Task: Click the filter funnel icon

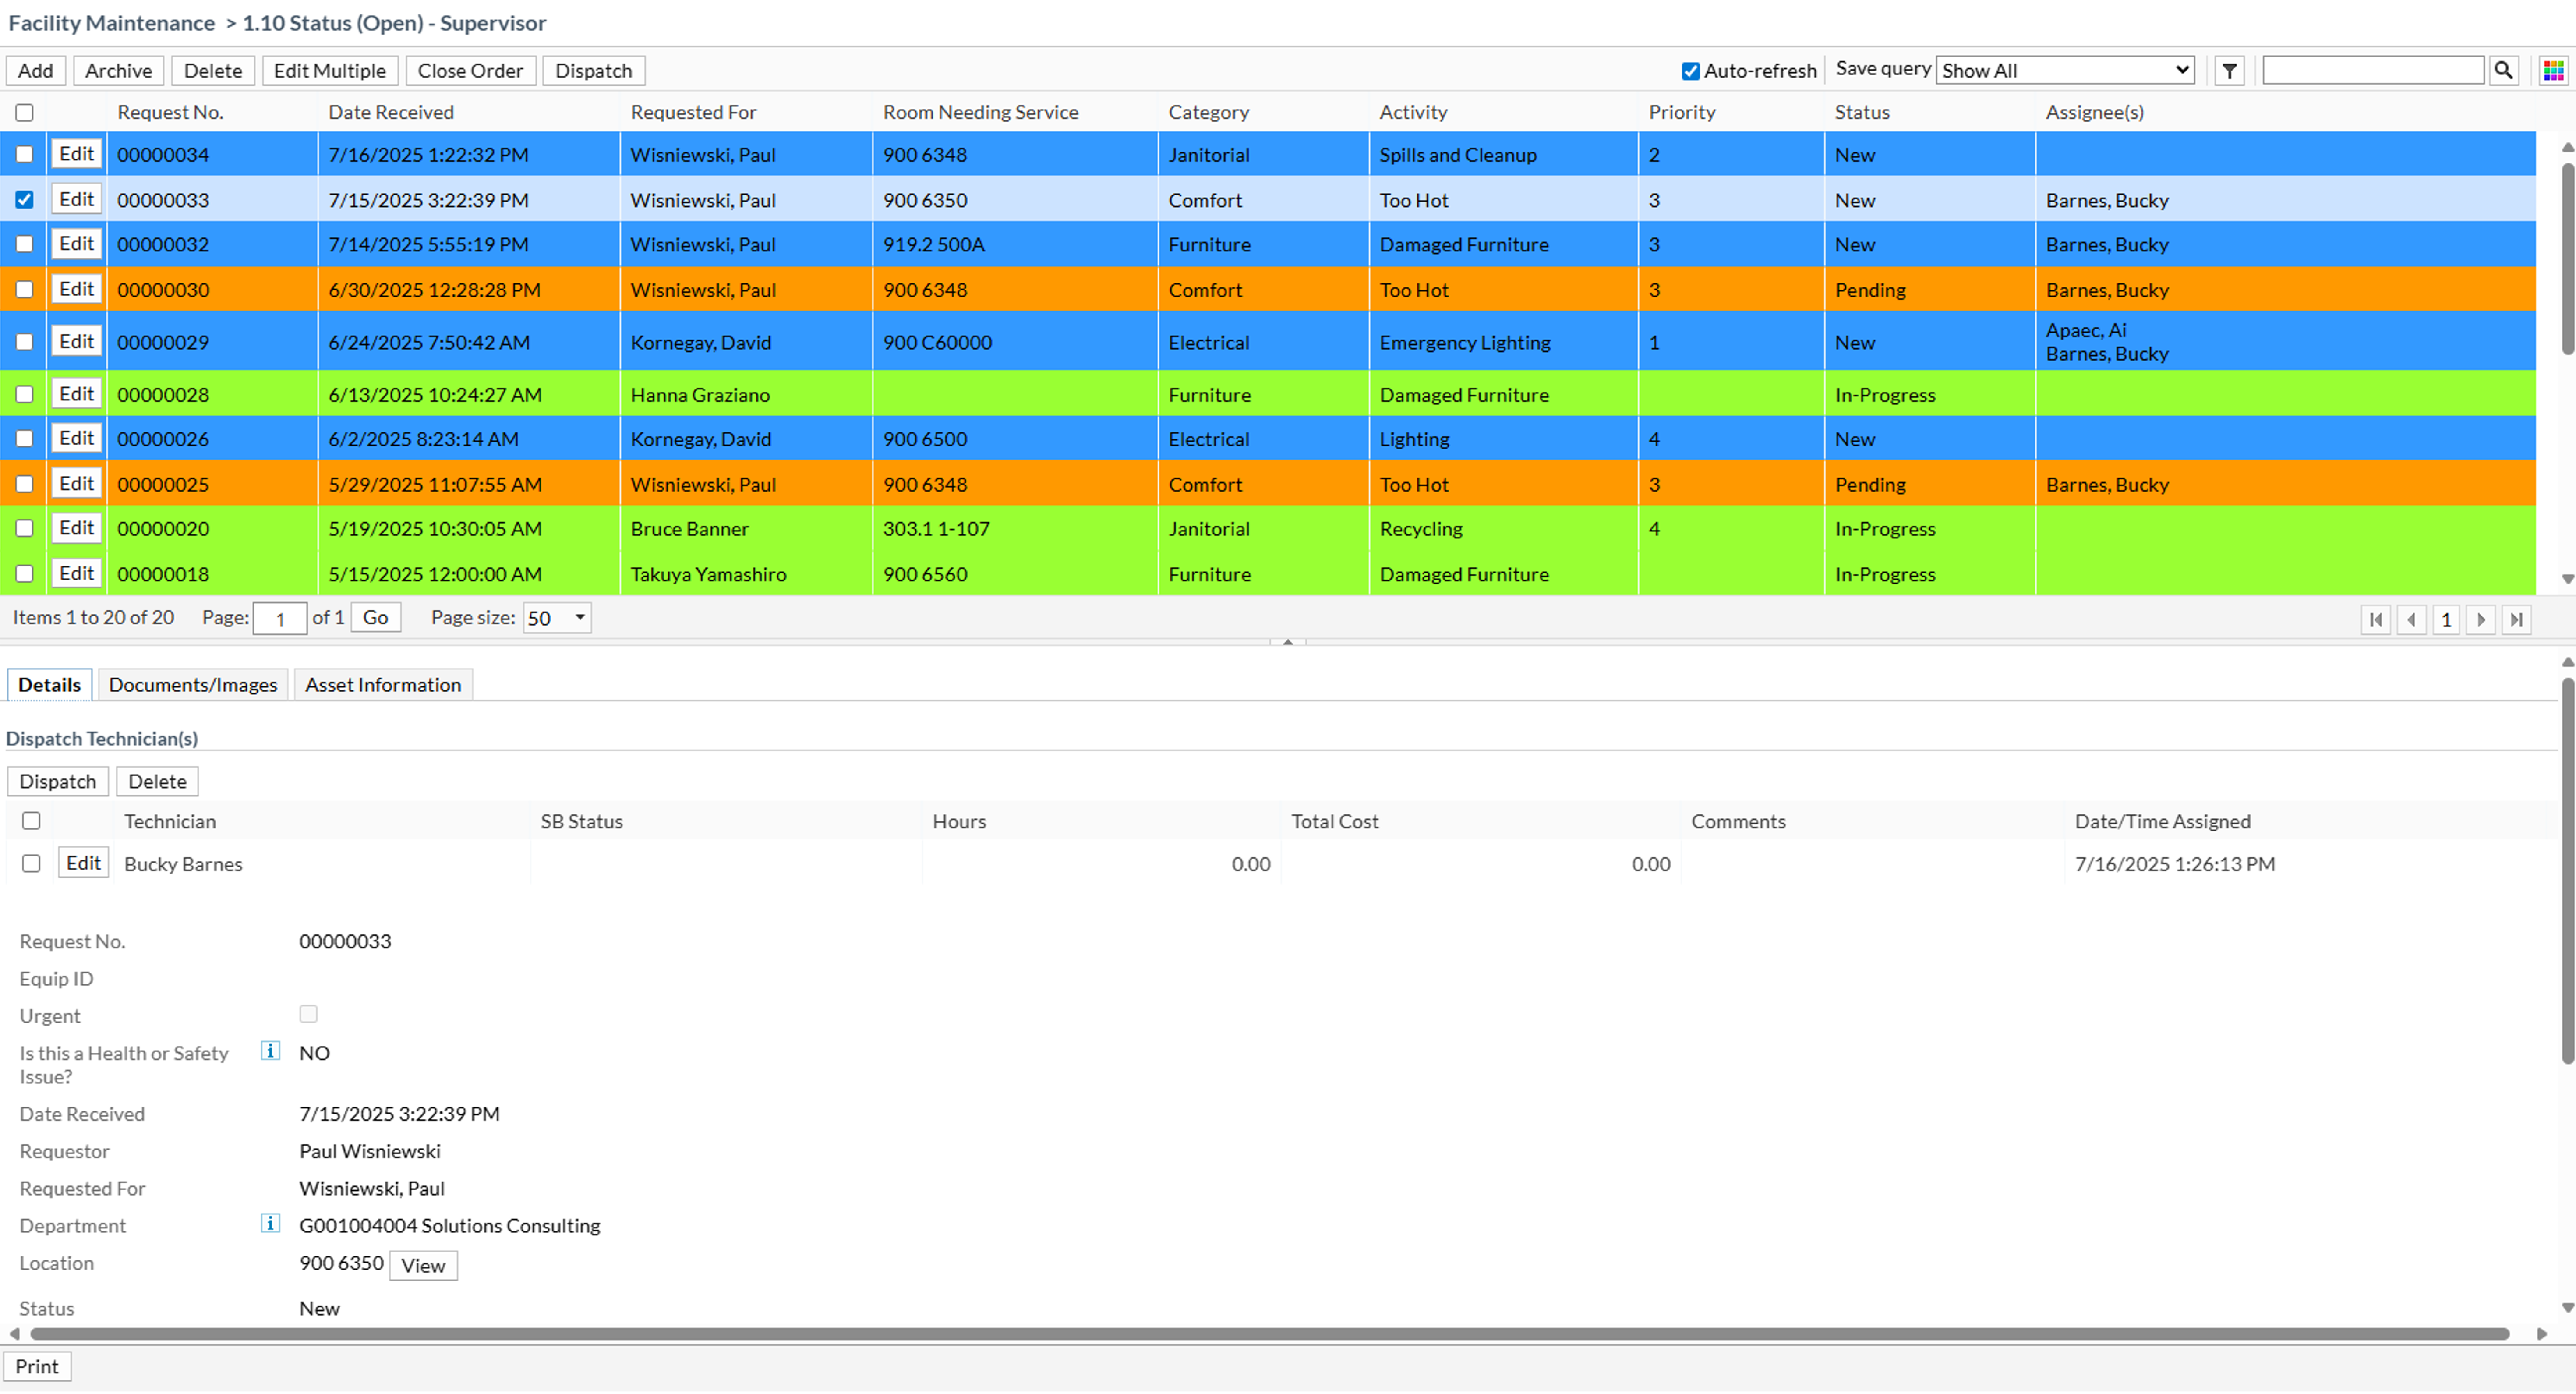Action: click(x=2229, y=71)
